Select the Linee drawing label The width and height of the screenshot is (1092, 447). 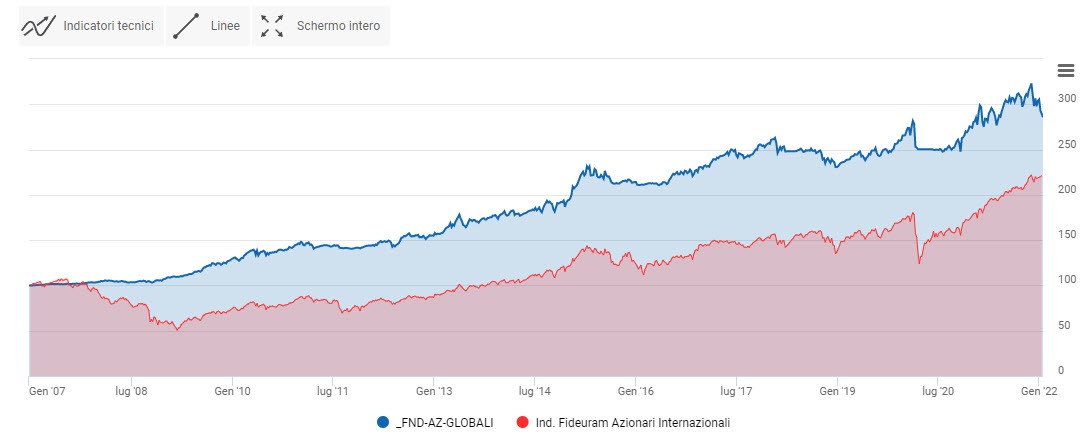coord(225,26)
